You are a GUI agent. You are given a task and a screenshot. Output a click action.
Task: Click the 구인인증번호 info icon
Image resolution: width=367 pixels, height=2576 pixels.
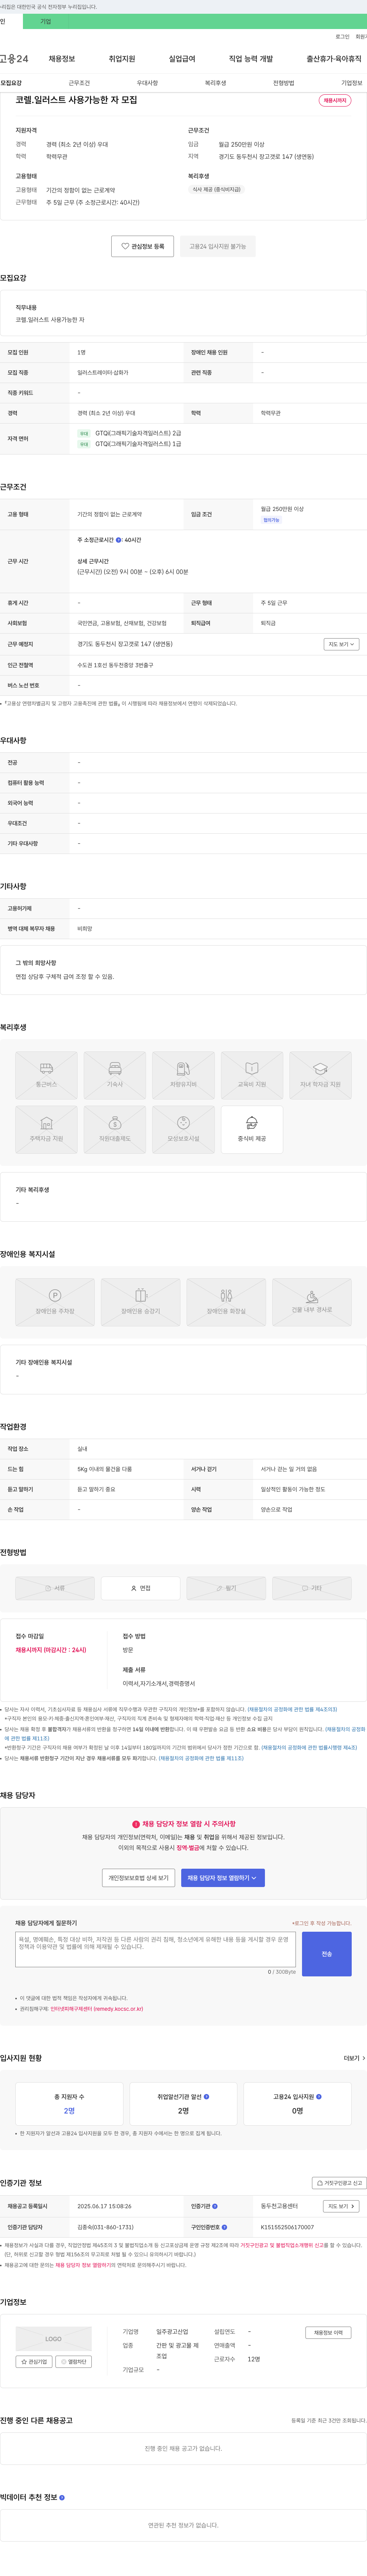point(224,2227)
